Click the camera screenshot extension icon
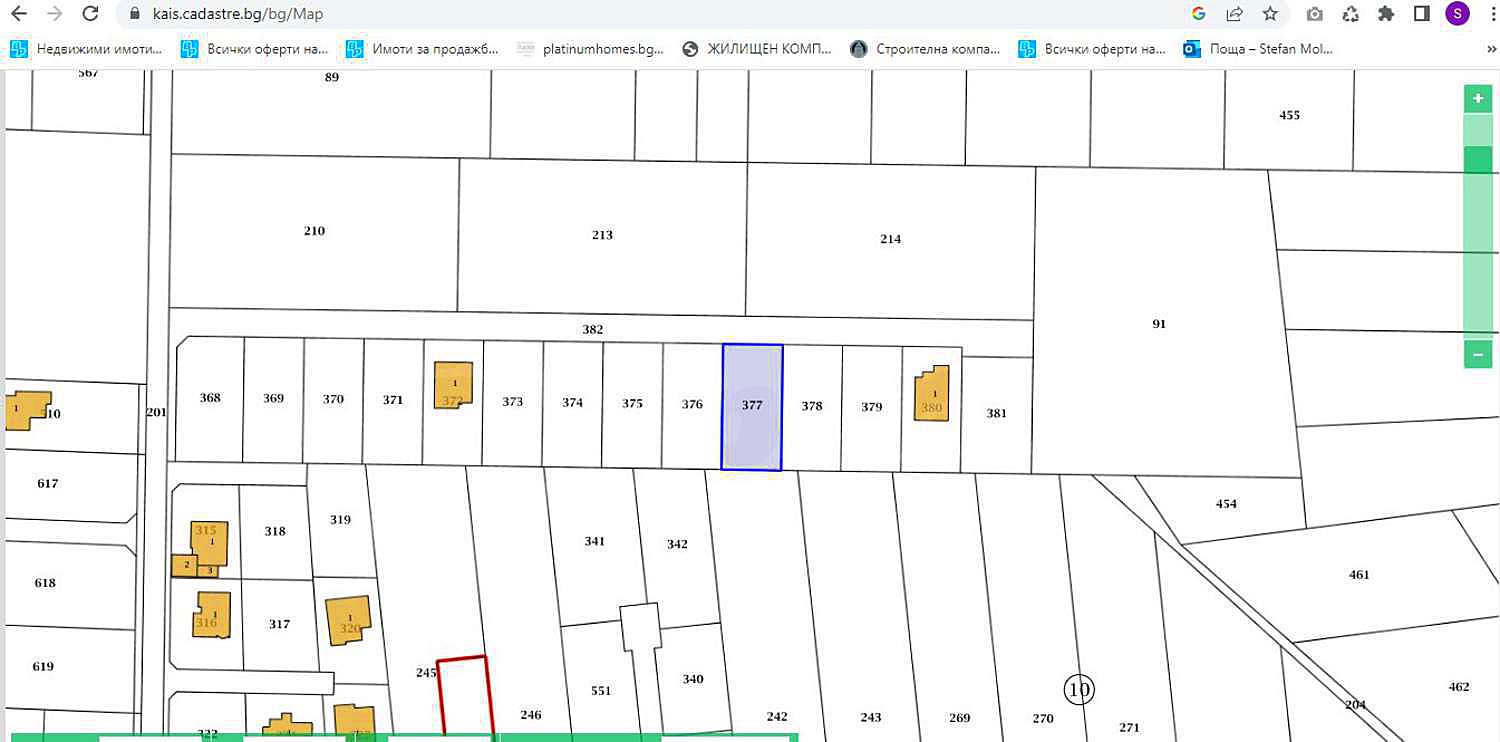Viewport: 1500px width, 742px height. pyautogui.click(x=1315, y=14)
